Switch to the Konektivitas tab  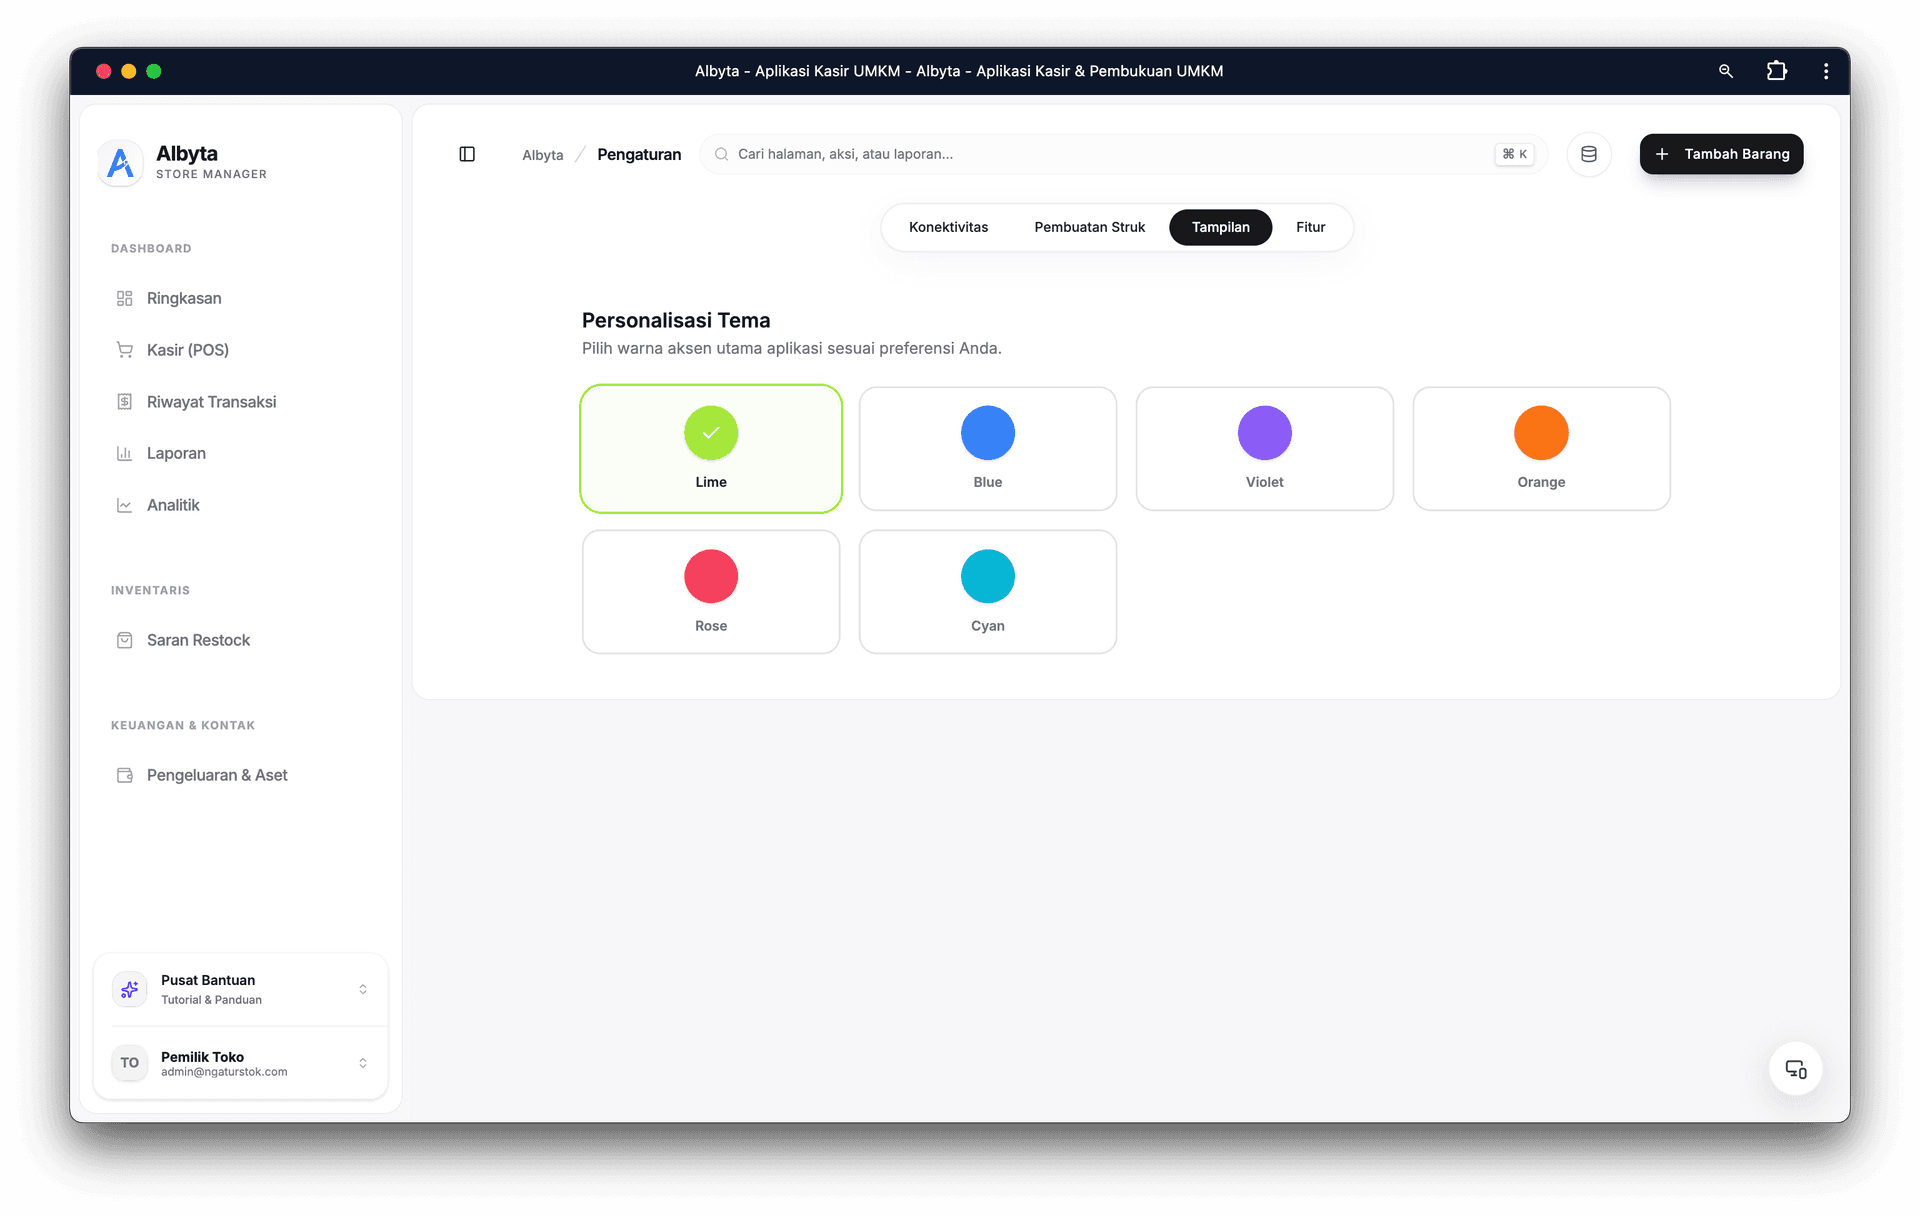[x=948, y=227]
